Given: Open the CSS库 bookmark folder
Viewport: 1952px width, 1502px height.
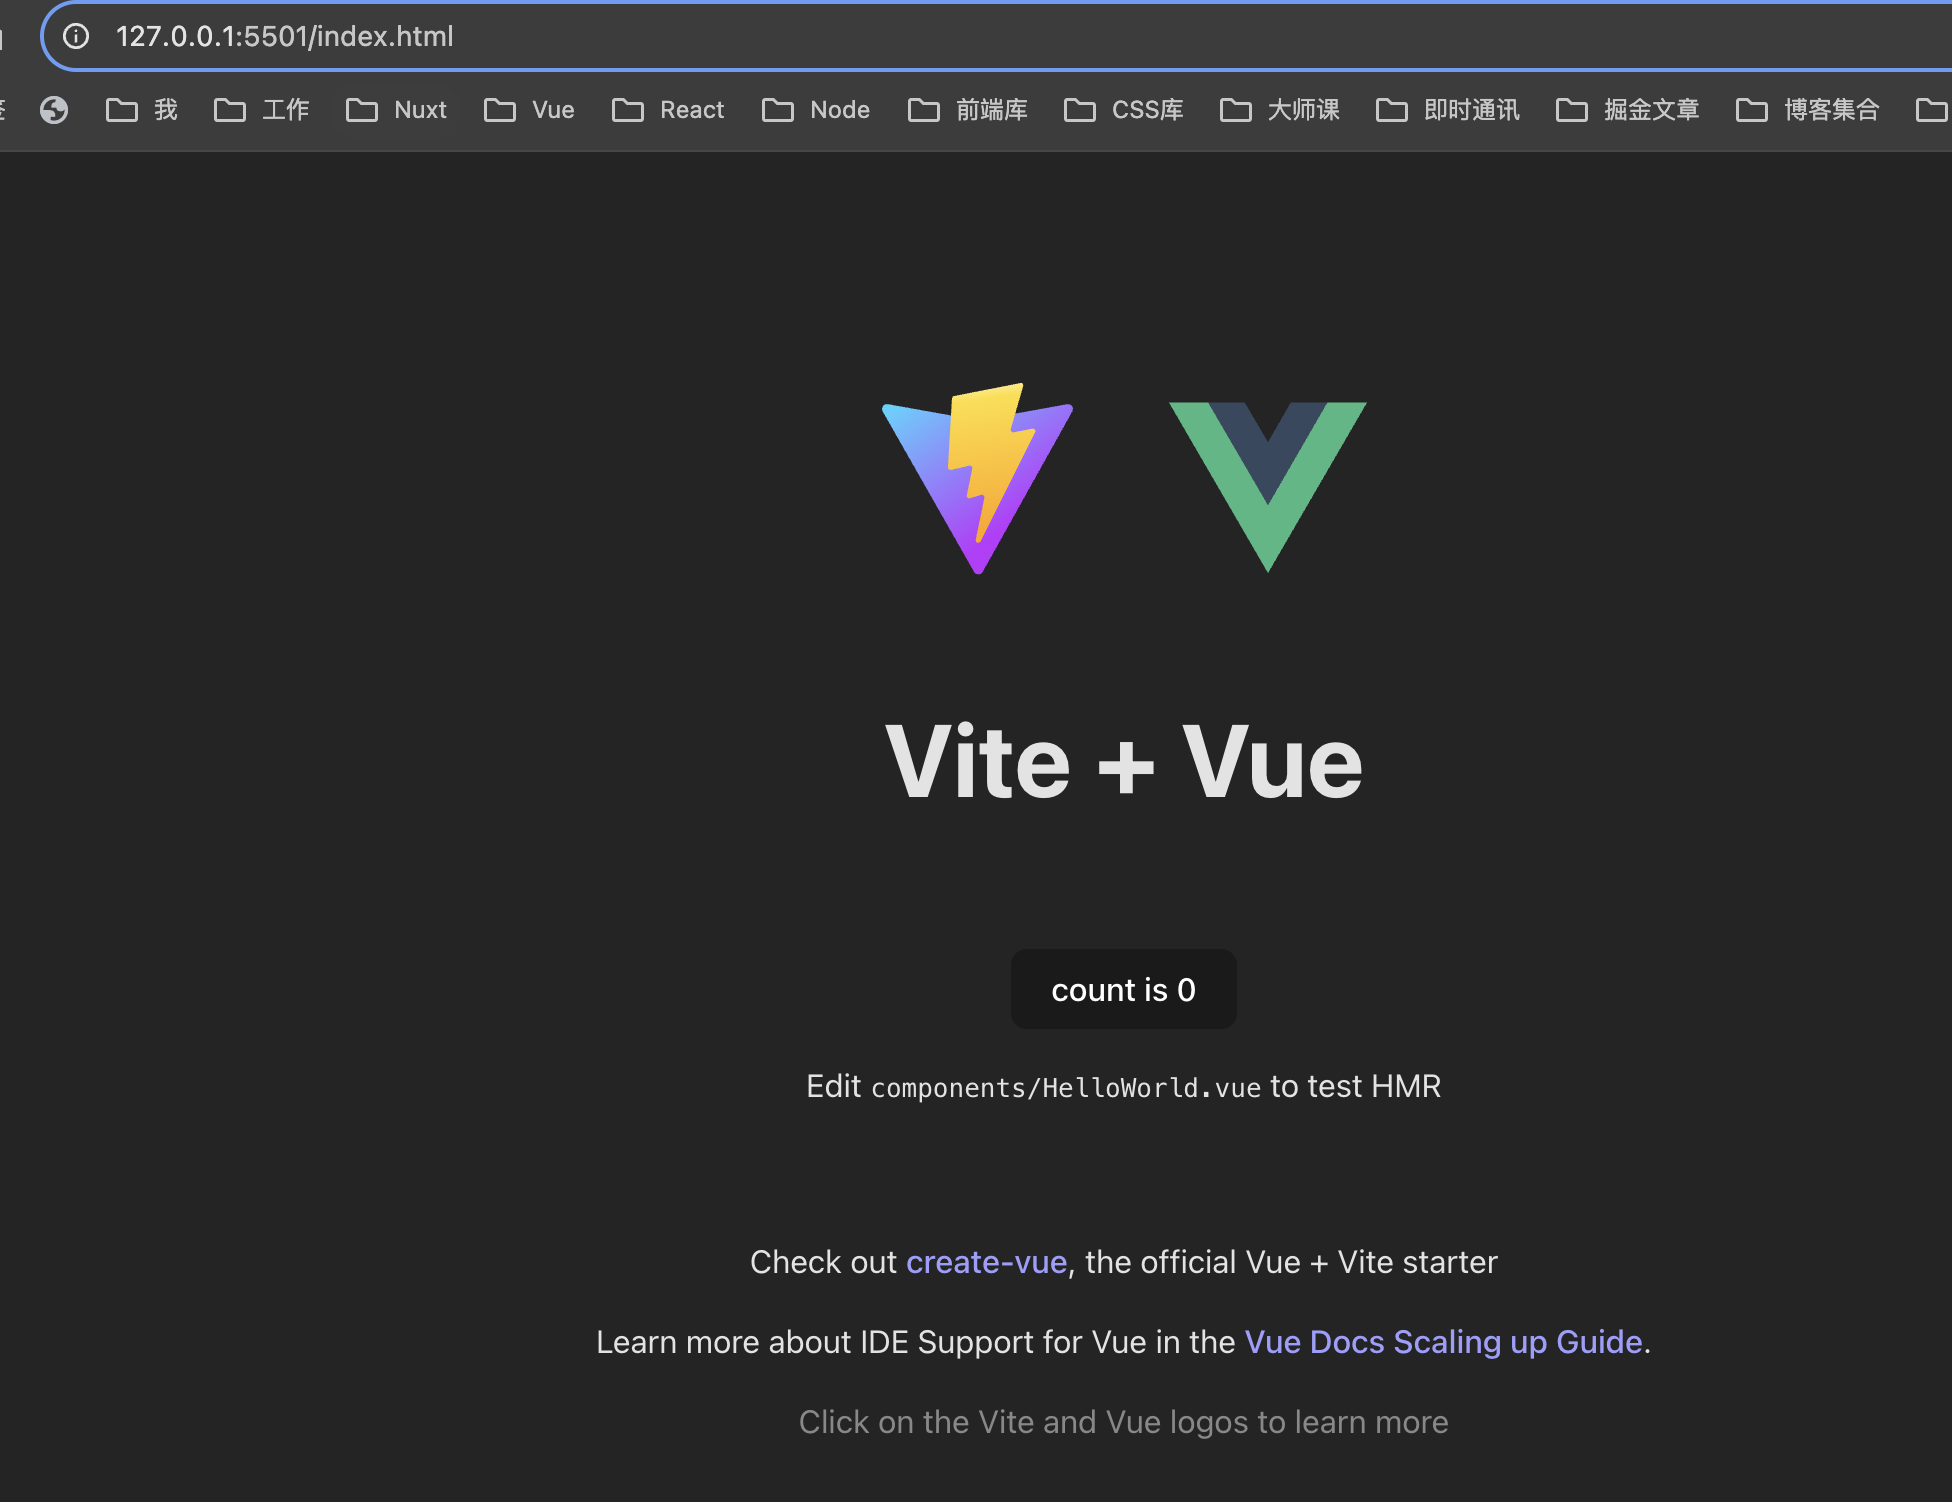Looking at the screenshot, I should pyautogui.click(x=1124, y=110).
